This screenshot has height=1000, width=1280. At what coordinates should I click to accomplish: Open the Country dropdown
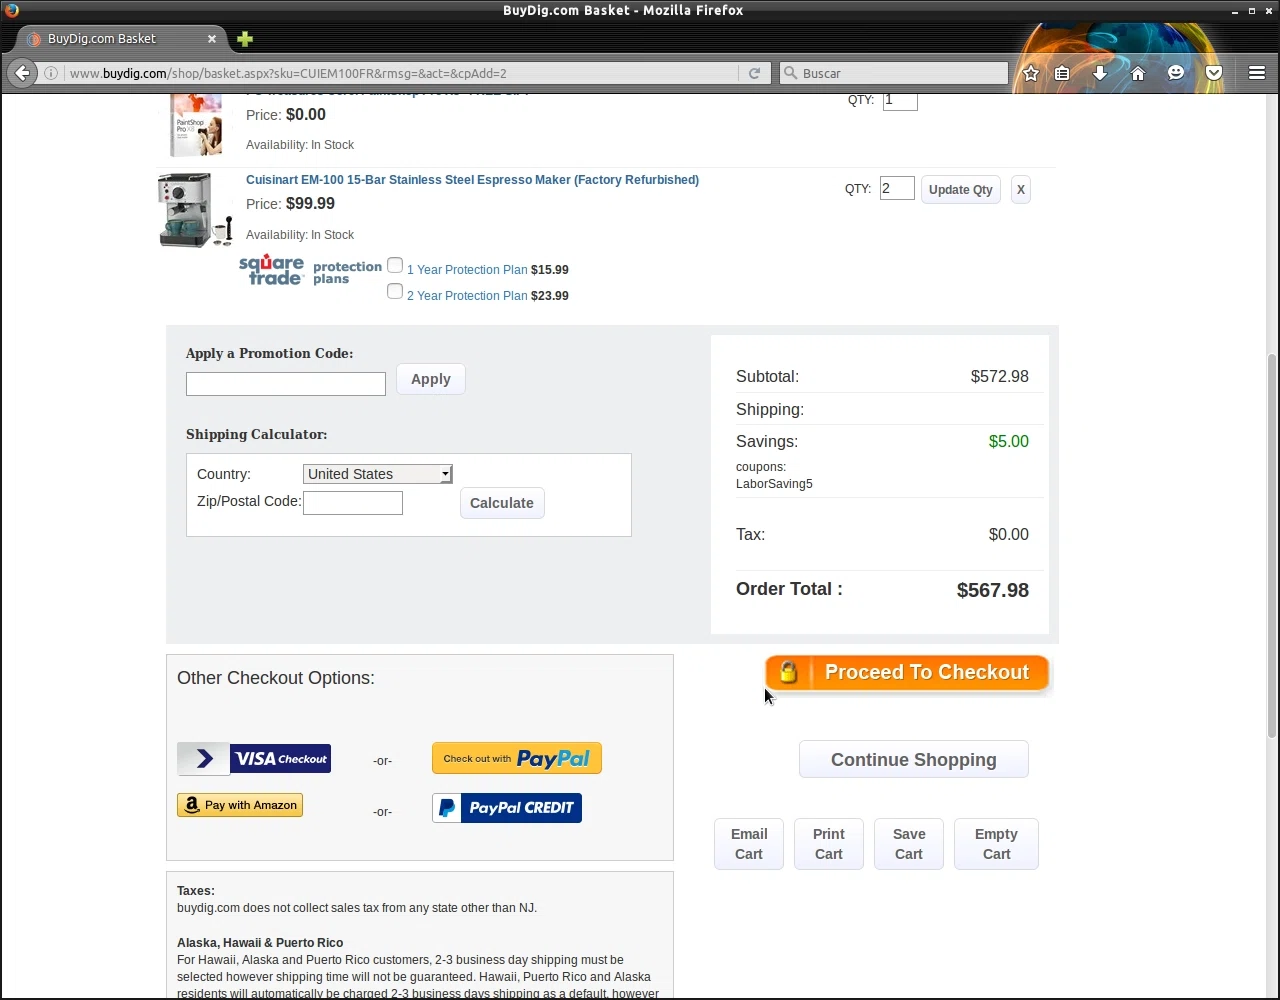pos(377,474)
